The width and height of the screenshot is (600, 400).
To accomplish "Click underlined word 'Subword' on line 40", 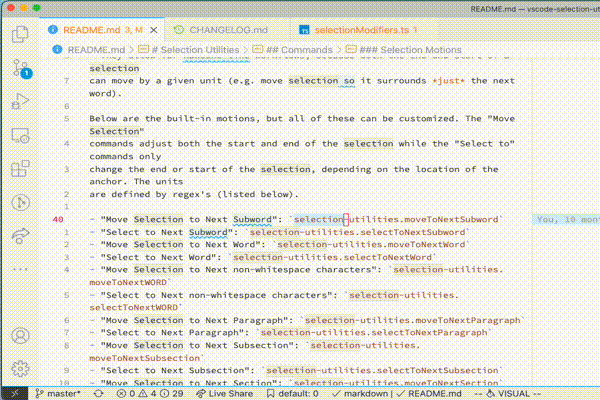I will point(253,219).
